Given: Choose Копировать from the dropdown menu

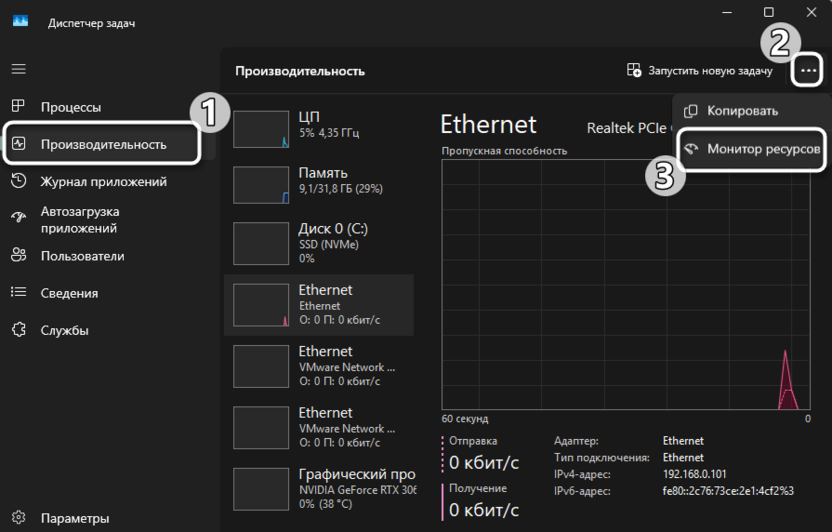Looking at the screenshot, I should (x=742, y=111).
